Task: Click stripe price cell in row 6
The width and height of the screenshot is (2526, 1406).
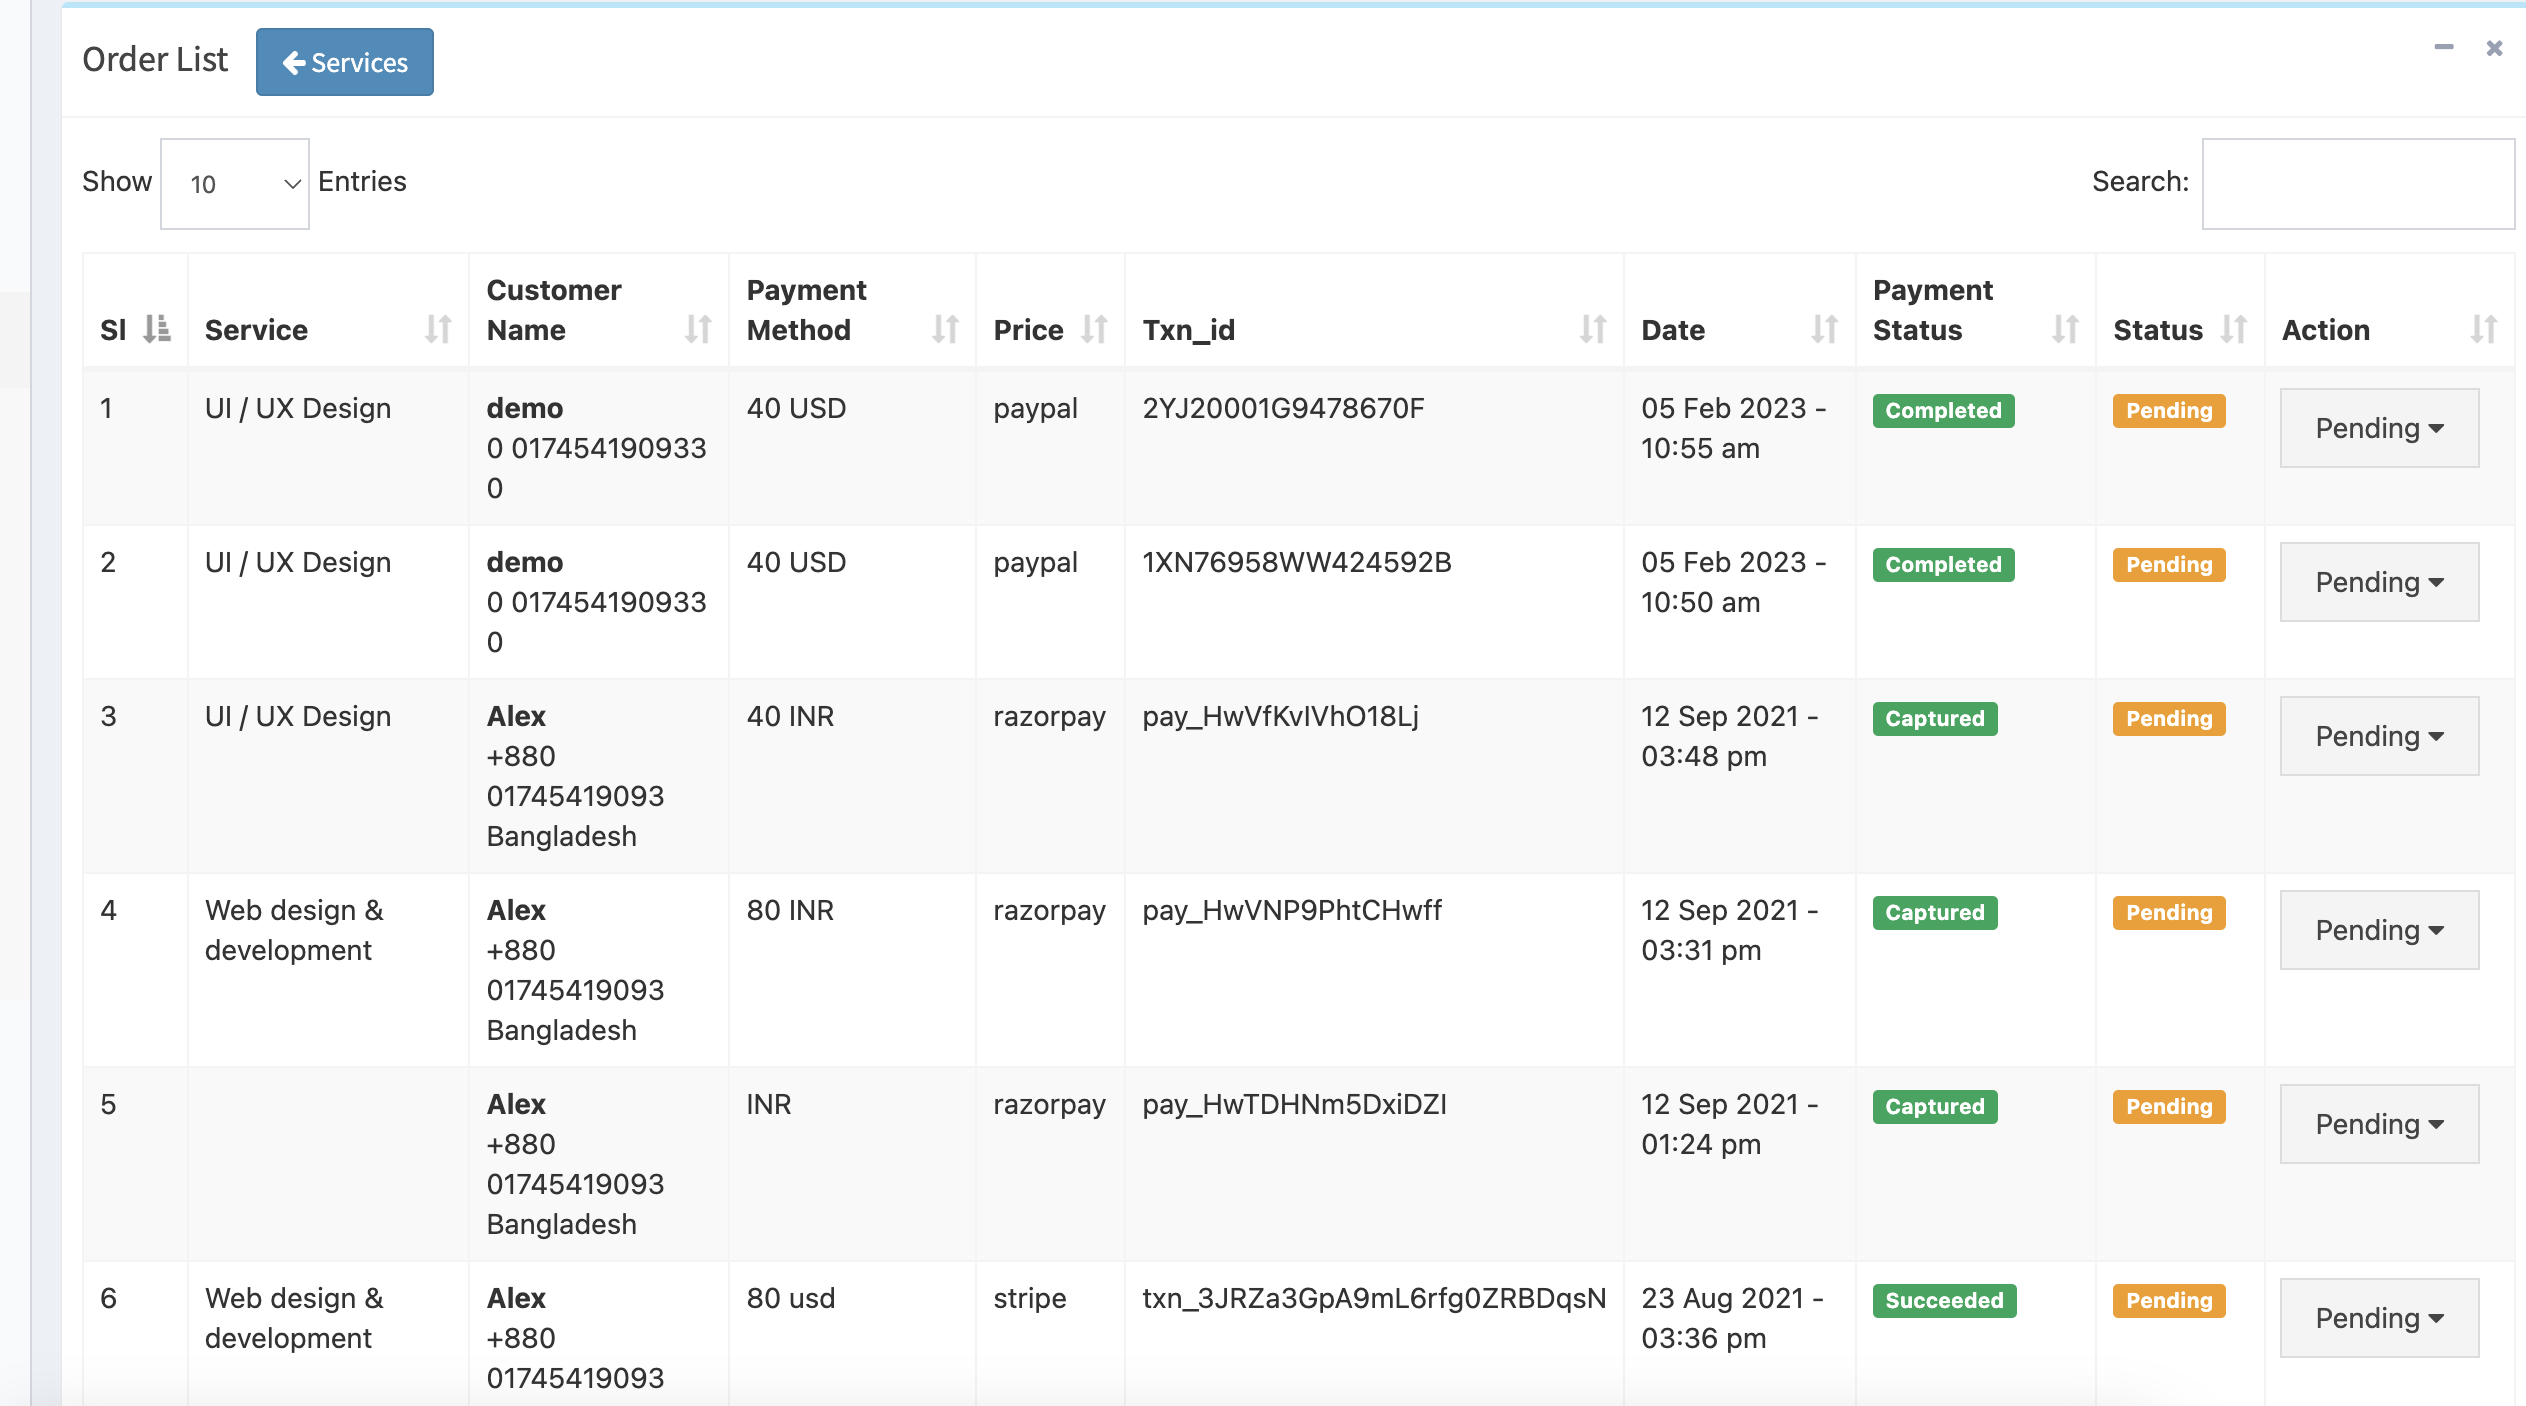Action: [1029, 1298]
